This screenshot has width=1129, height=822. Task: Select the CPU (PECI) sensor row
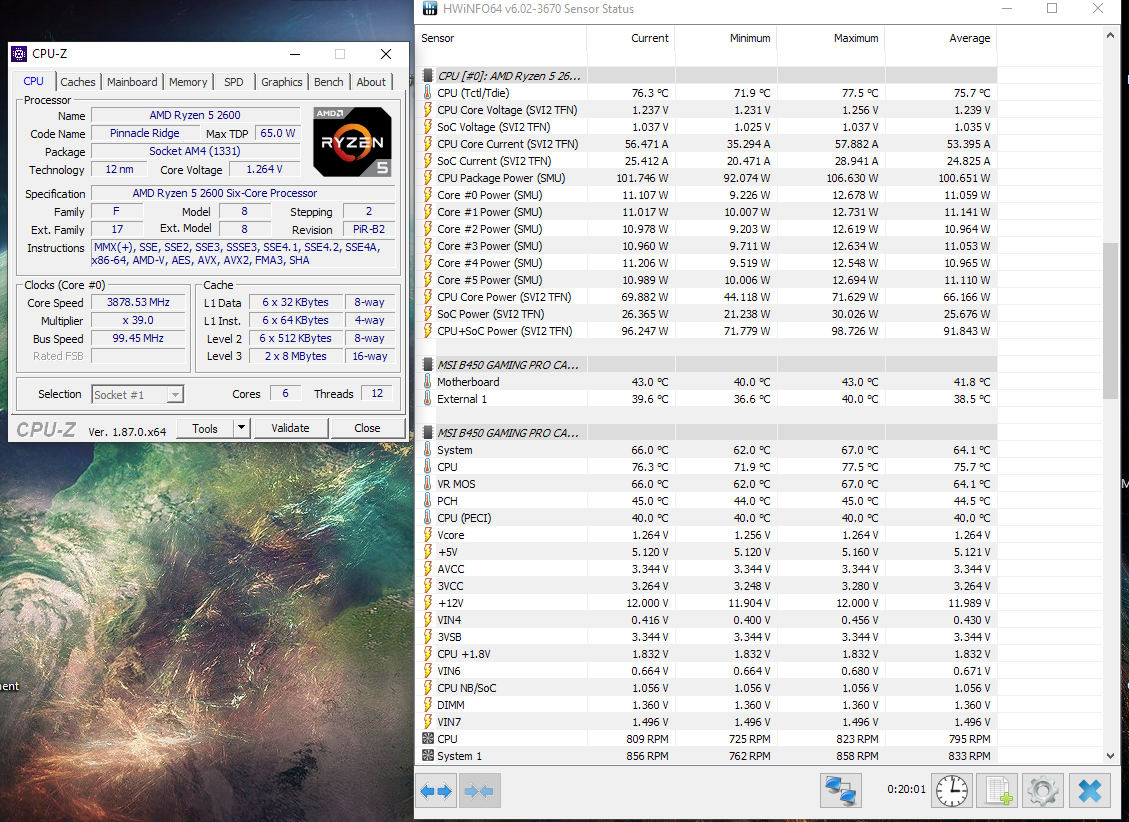pyautogui.click(x=706, y=518)
